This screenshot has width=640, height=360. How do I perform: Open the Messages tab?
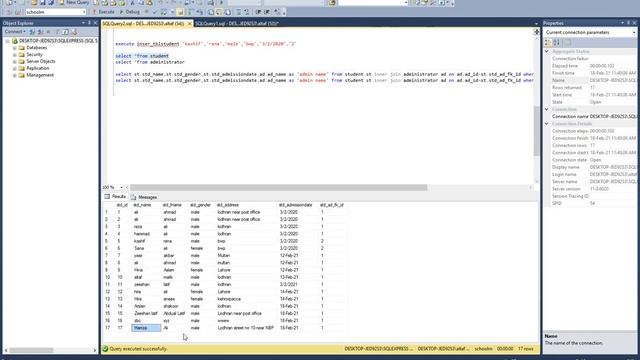coord(144,197)
